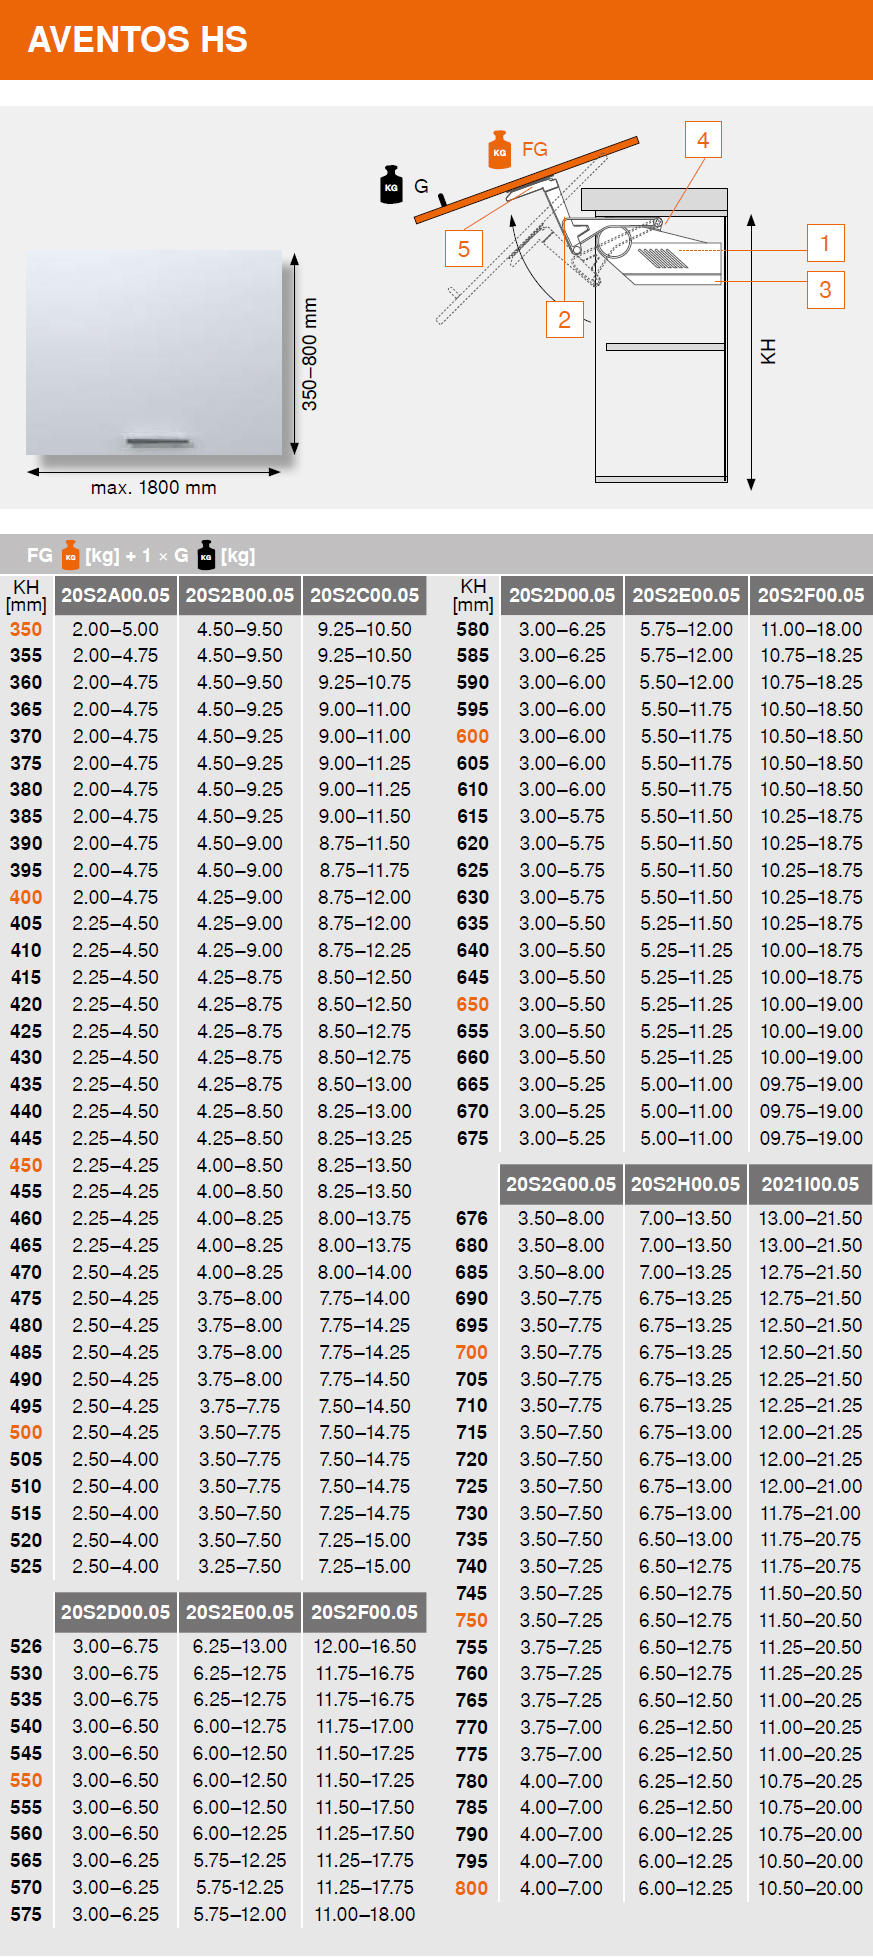Select callout number 4 in the fitting diagram
This screenshot has width=873, height=1958.
[703, 140]
